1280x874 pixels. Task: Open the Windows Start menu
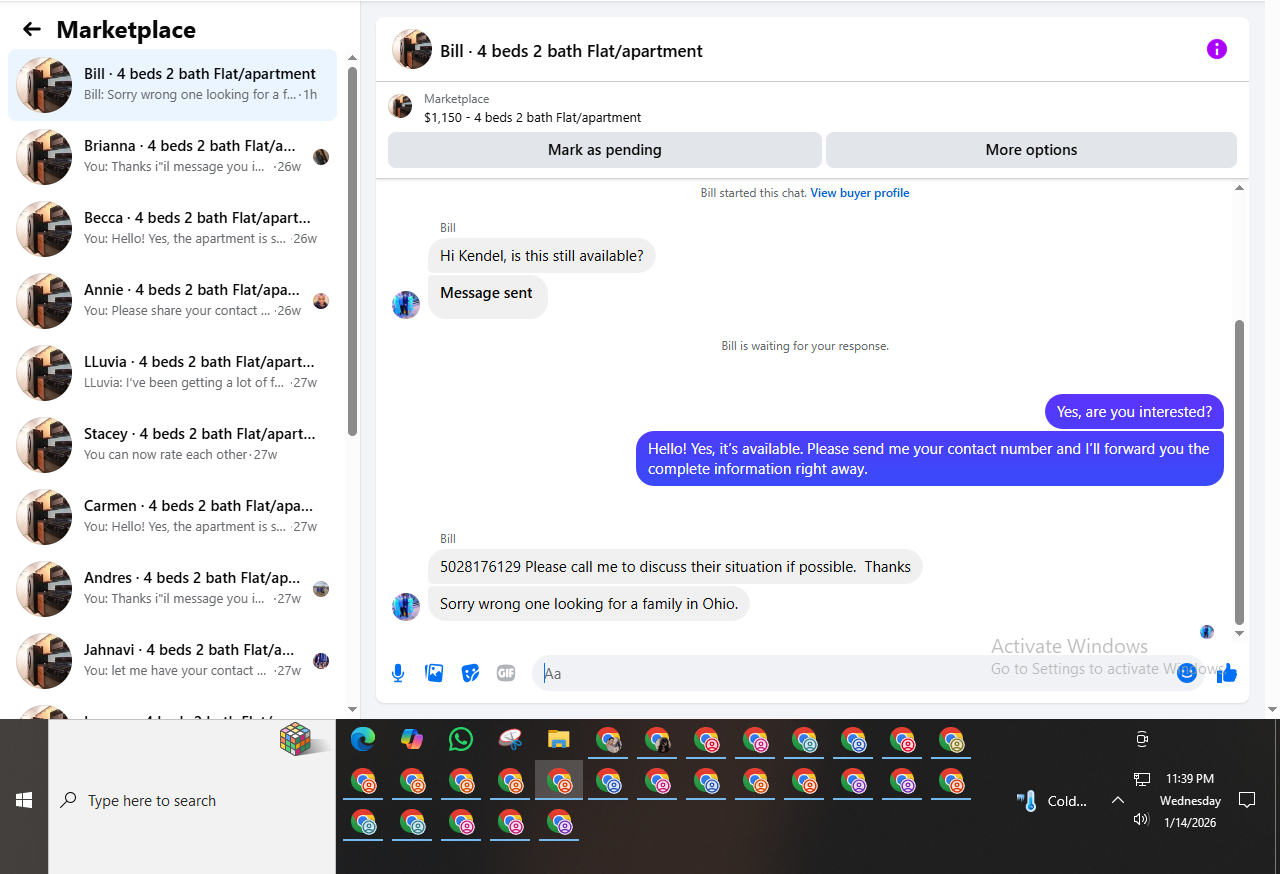click(24, 800)
